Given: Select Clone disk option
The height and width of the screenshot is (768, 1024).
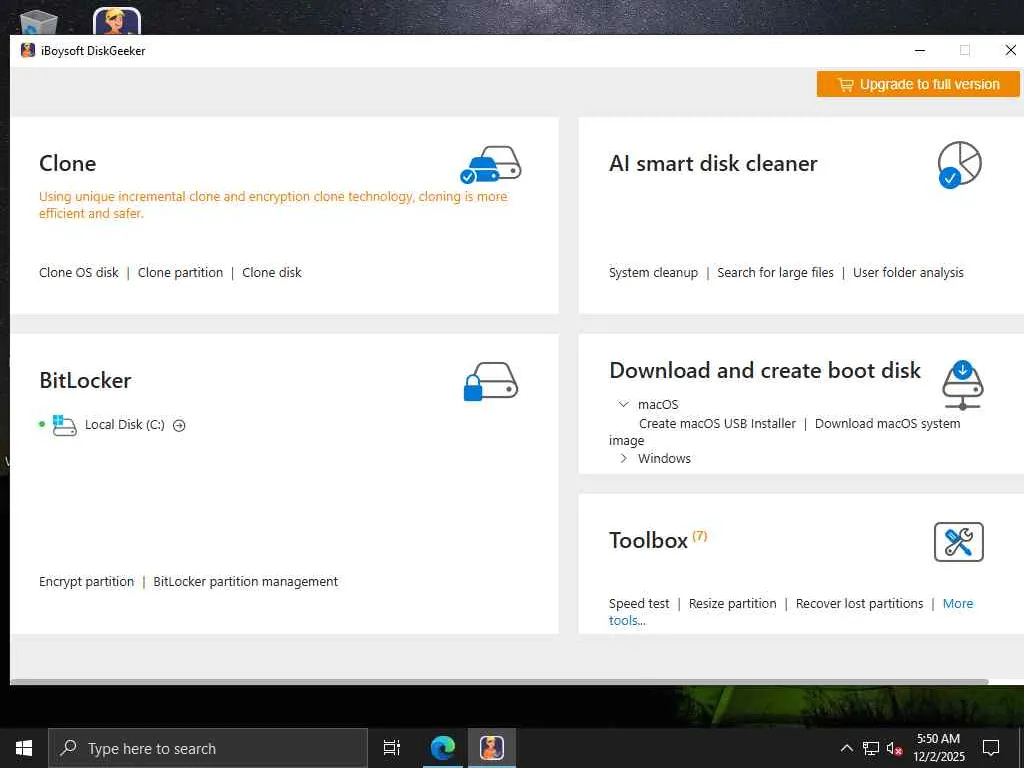Looking at the screenshot, I should [x=272, y=272].
